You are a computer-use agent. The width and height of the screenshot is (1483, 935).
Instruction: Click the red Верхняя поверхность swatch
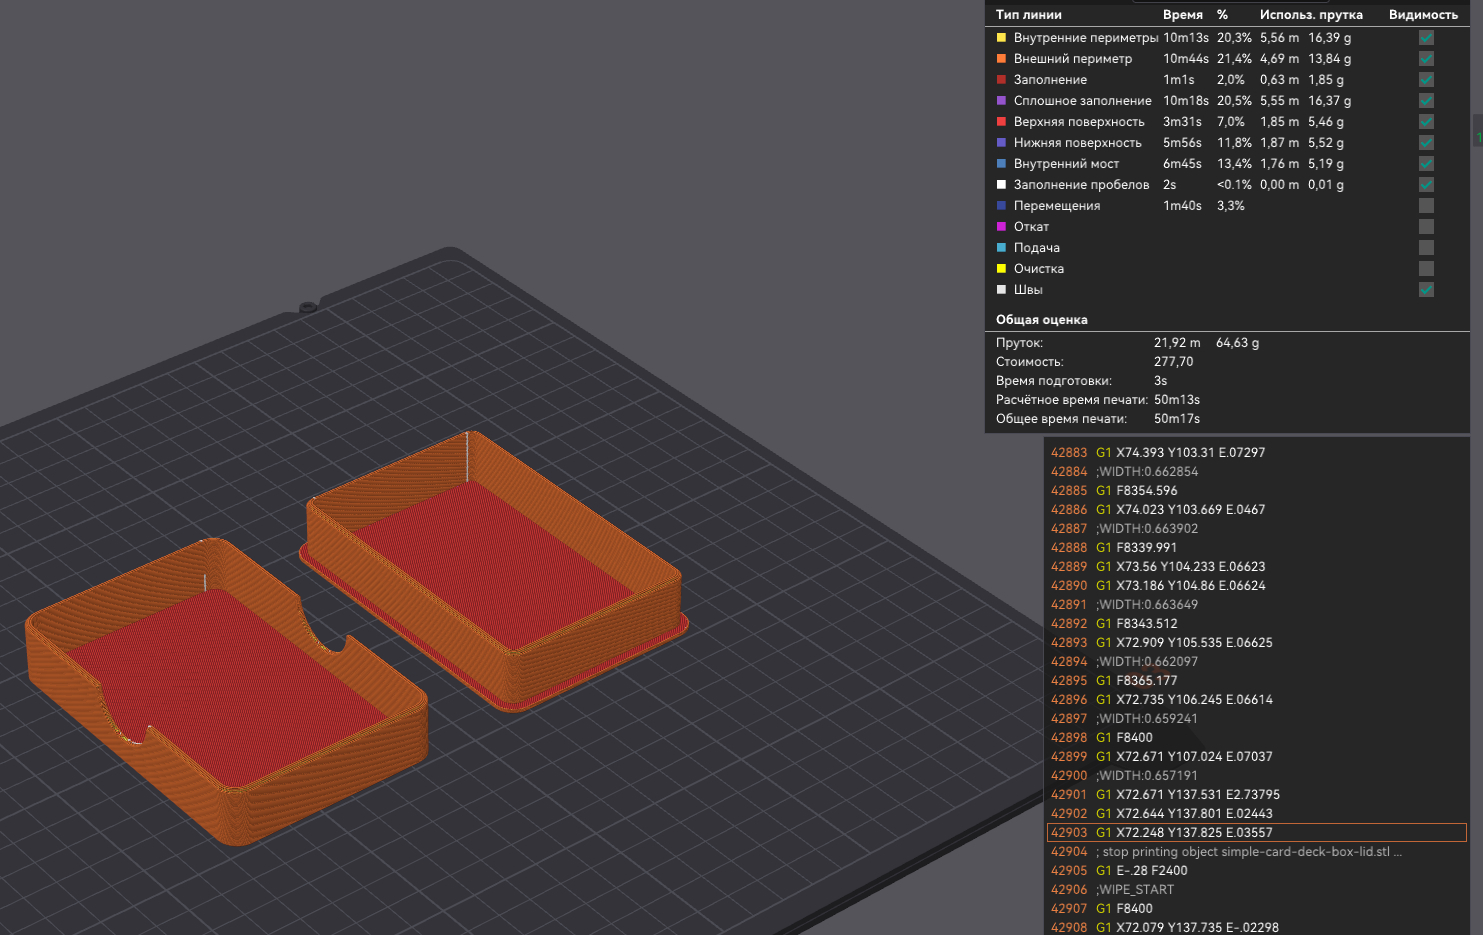[x=1001, y=122]
